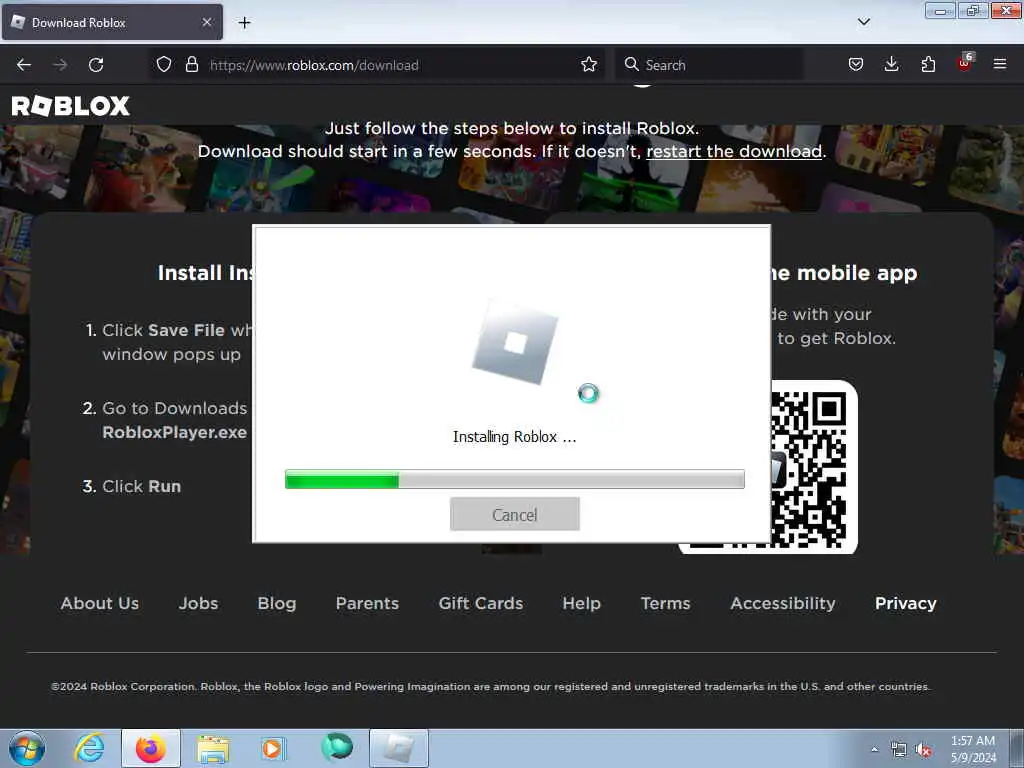Switch to Roblox installer taskbar button
The height and width of the screenshot is (768, 1024).
tap(399, 748)
